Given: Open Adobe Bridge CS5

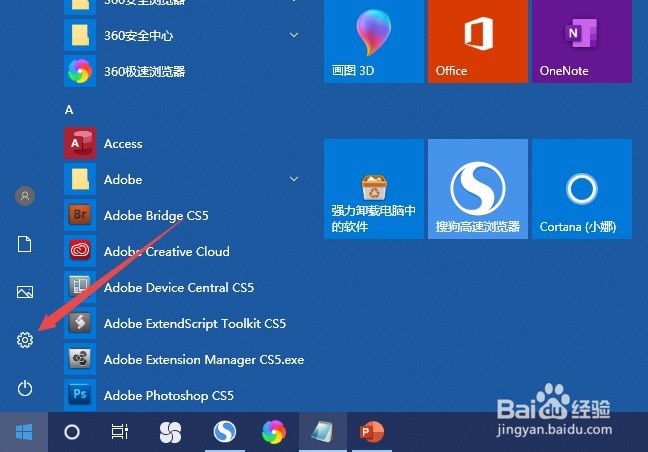Looking at the screenshot, I should (x=184, y=215).
